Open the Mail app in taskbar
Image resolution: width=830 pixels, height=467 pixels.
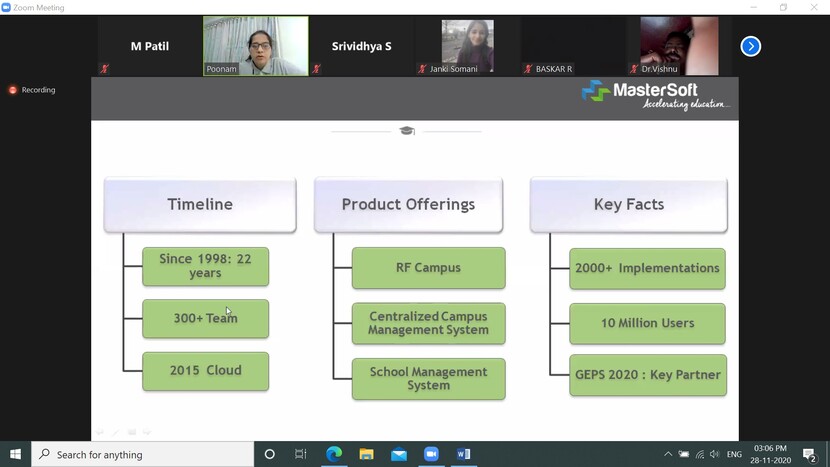[399, 454]
